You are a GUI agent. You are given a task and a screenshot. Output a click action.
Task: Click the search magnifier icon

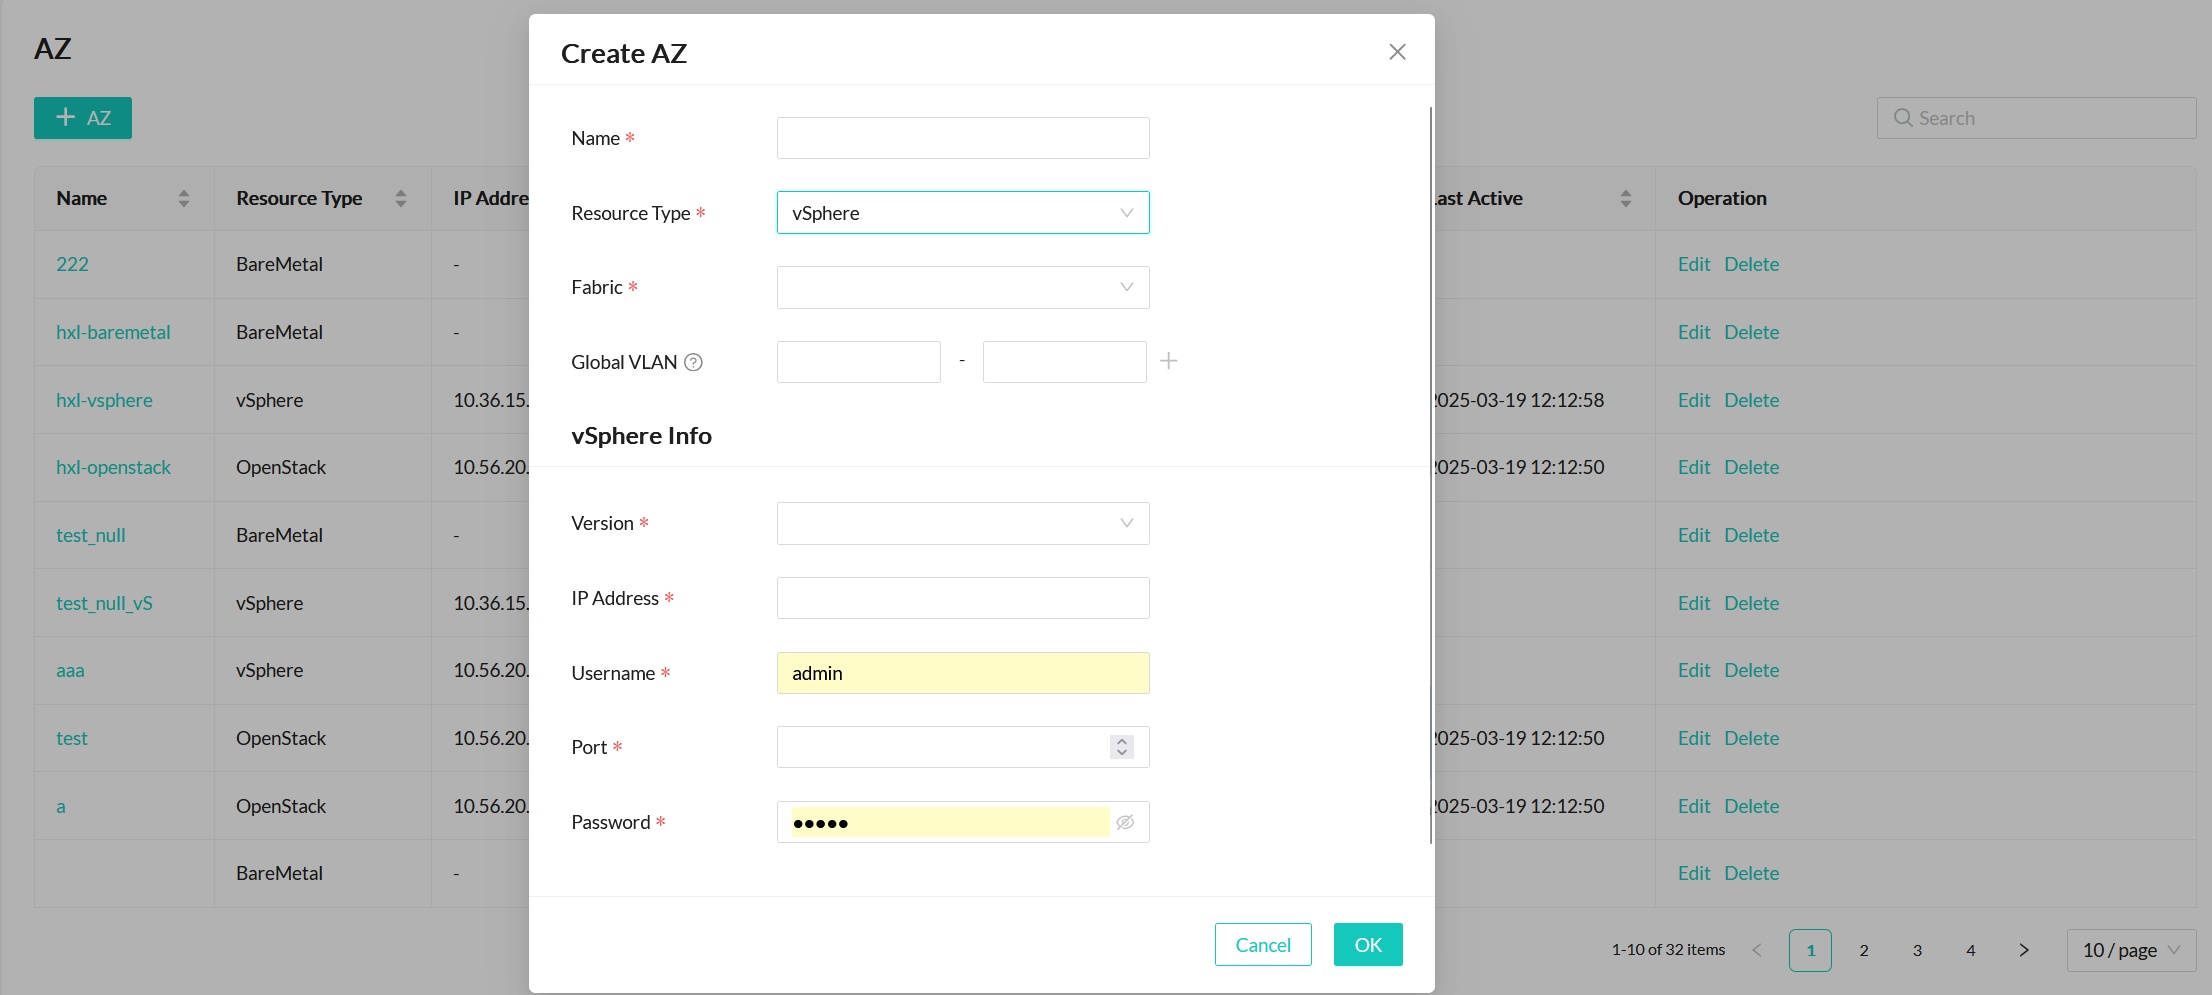tap(1902, 118)
